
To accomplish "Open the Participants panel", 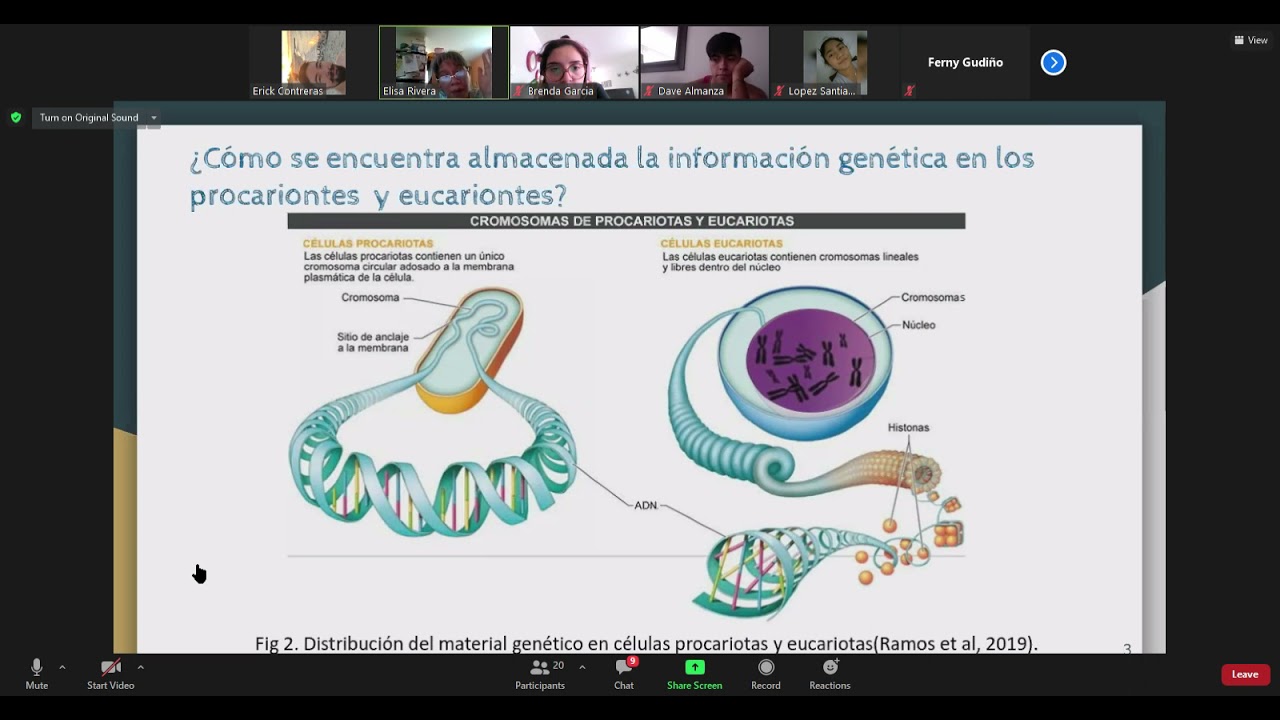I will click(x=540, y=674).
